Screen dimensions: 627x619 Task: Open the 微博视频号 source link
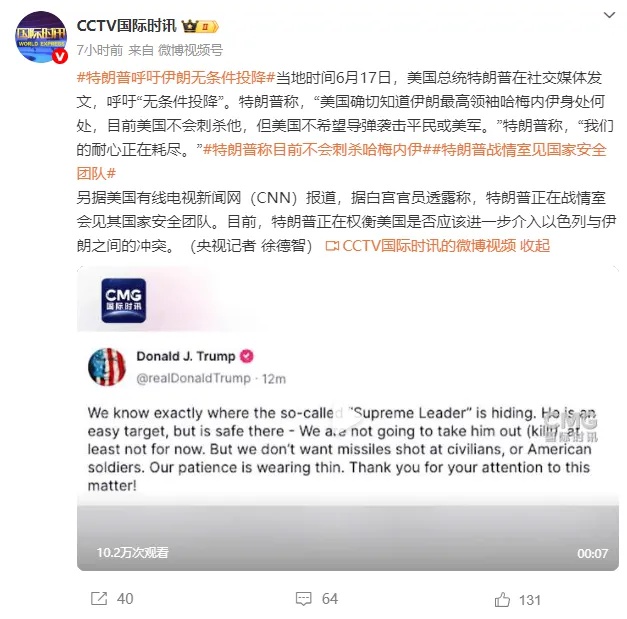click(190, 50)
